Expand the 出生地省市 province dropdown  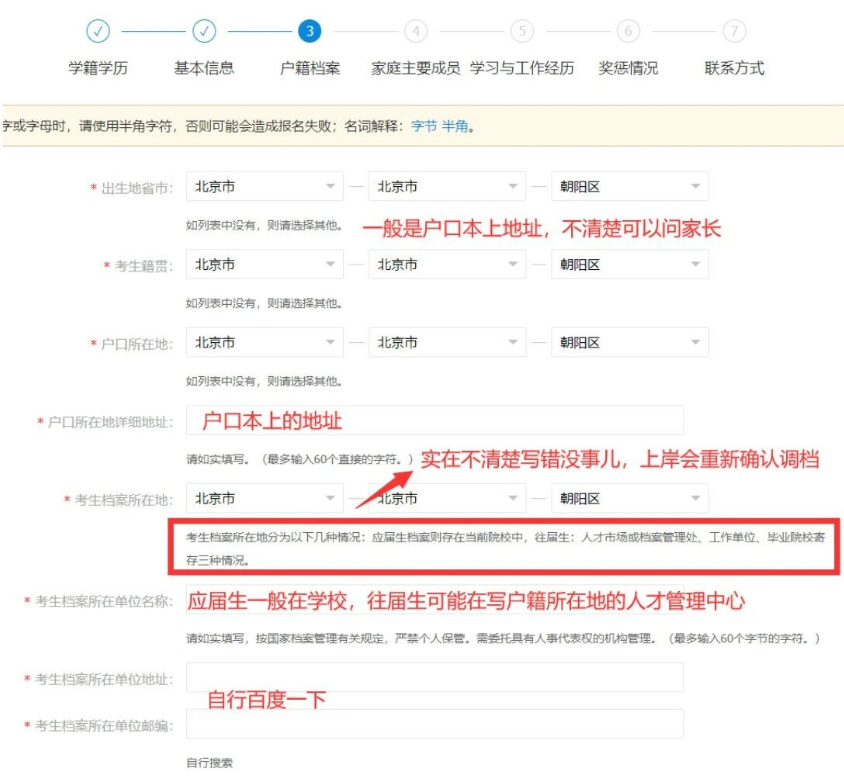pyautogui.click(x=264, y=186)
